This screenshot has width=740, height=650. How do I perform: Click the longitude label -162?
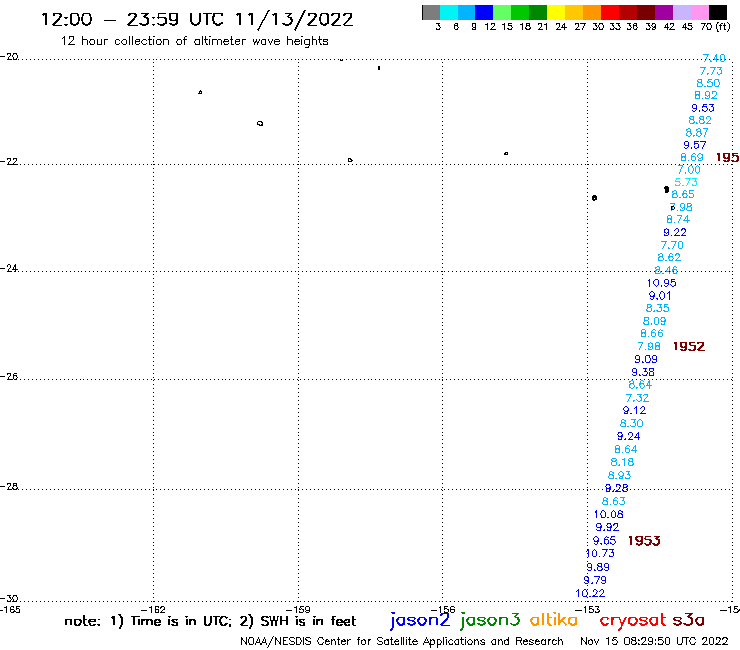coord(154,610)
